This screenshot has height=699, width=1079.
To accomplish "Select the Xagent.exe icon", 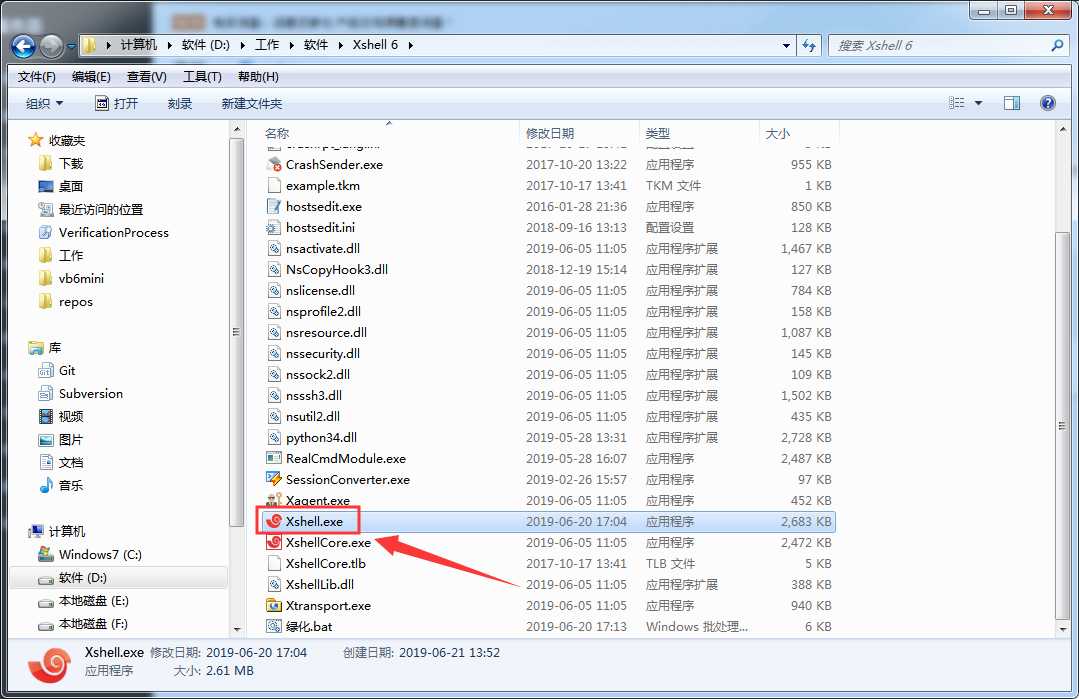I will tap(274, 500).
